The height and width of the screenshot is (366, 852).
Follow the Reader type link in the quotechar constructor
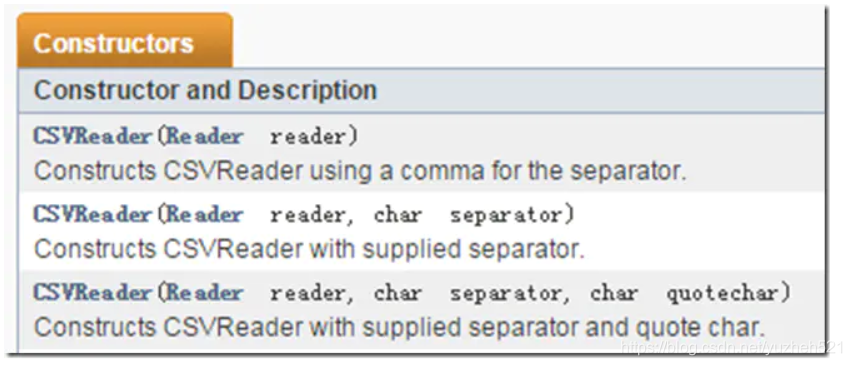click(x=204, y=293)
